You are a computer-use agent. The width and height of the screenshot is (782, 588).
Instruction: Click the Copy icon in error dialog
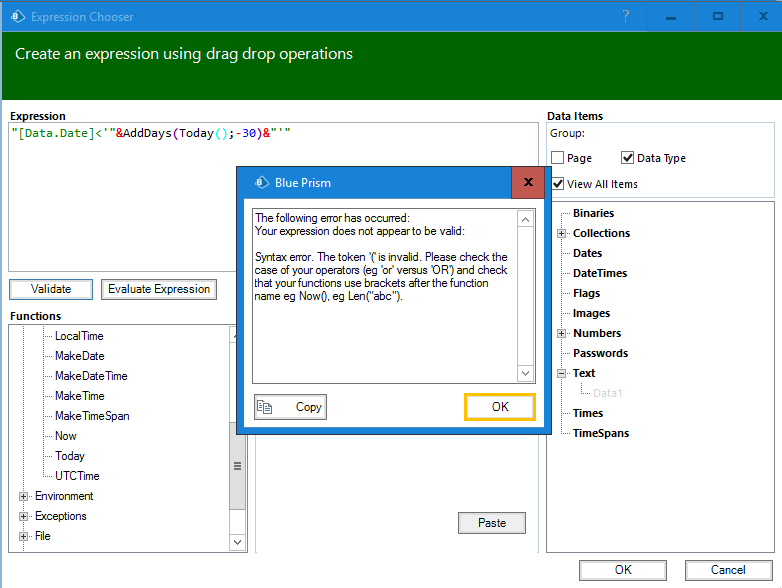click(x=264, y=407)
